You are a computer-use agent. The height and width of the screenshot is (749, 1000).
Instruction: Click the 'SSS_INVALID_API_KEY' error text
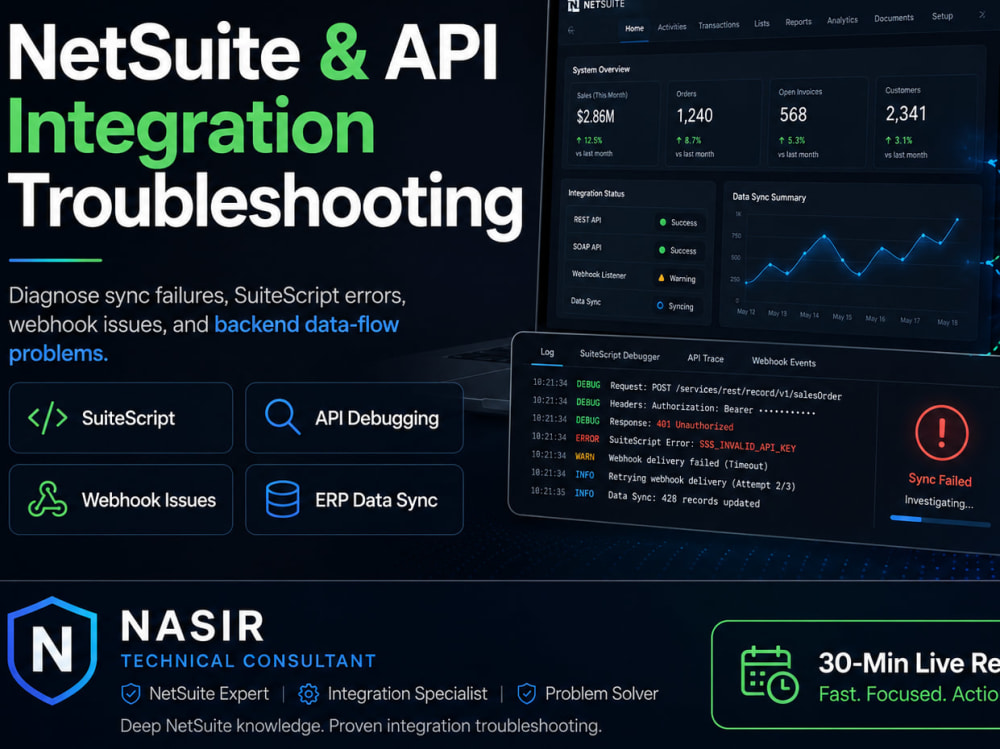click(747, 446)
